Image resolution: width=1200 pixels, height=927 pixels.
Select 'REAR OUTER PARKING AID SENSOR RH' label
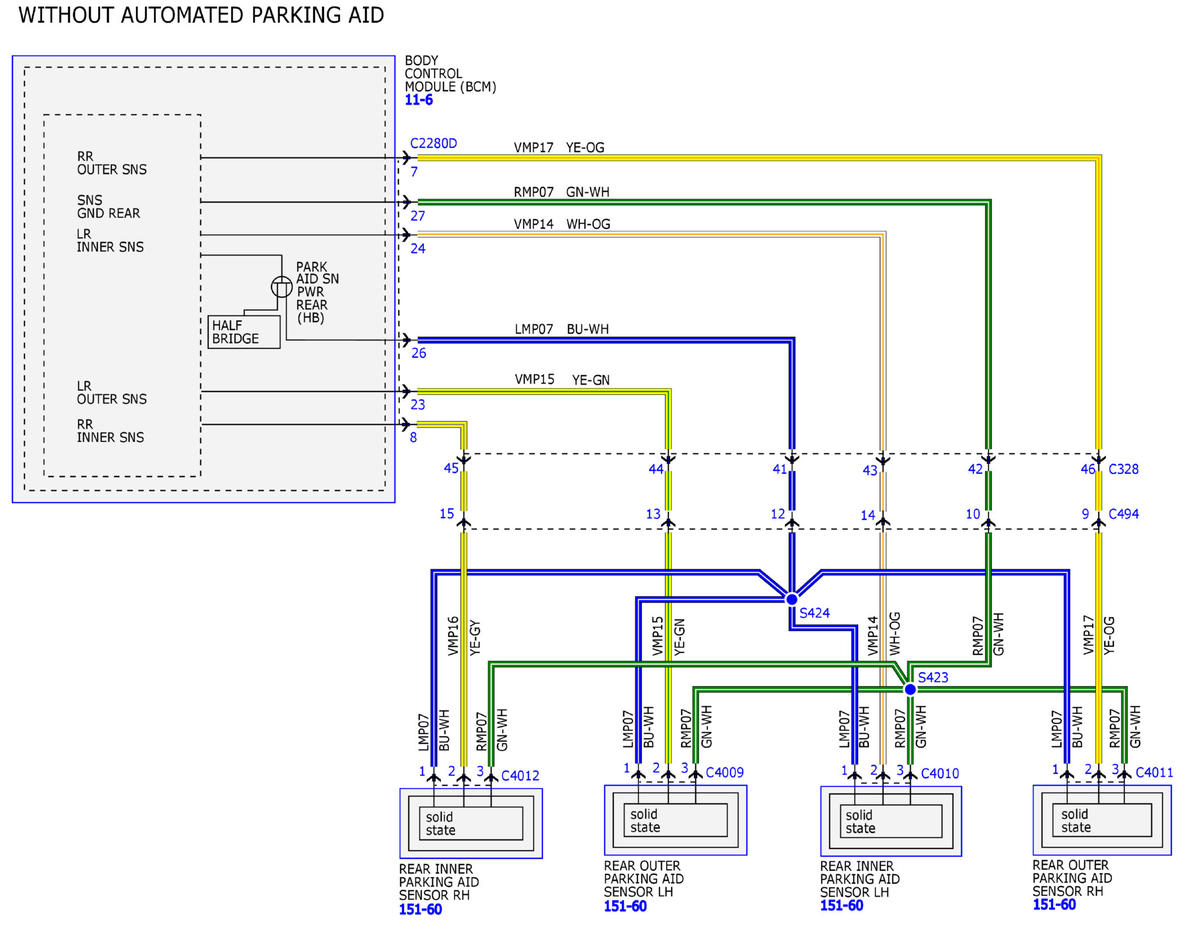pos(1073,878)
